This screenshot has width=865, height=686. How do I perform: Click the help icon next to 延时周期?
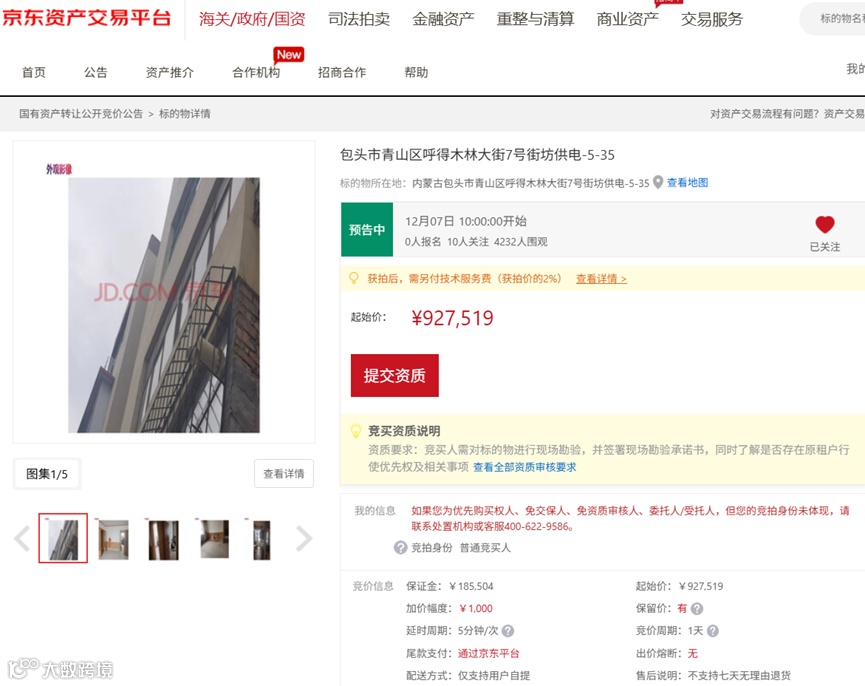(x=508, y=631)
